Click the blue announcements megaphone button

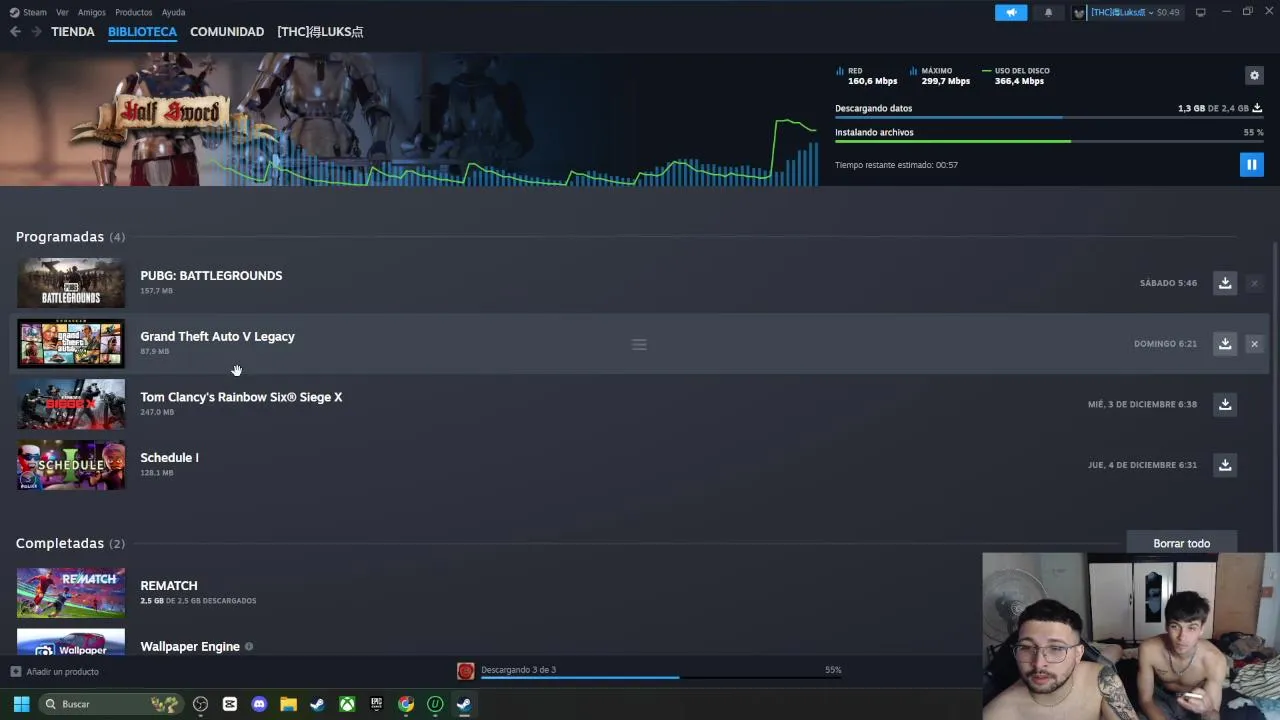point(1011,12)
